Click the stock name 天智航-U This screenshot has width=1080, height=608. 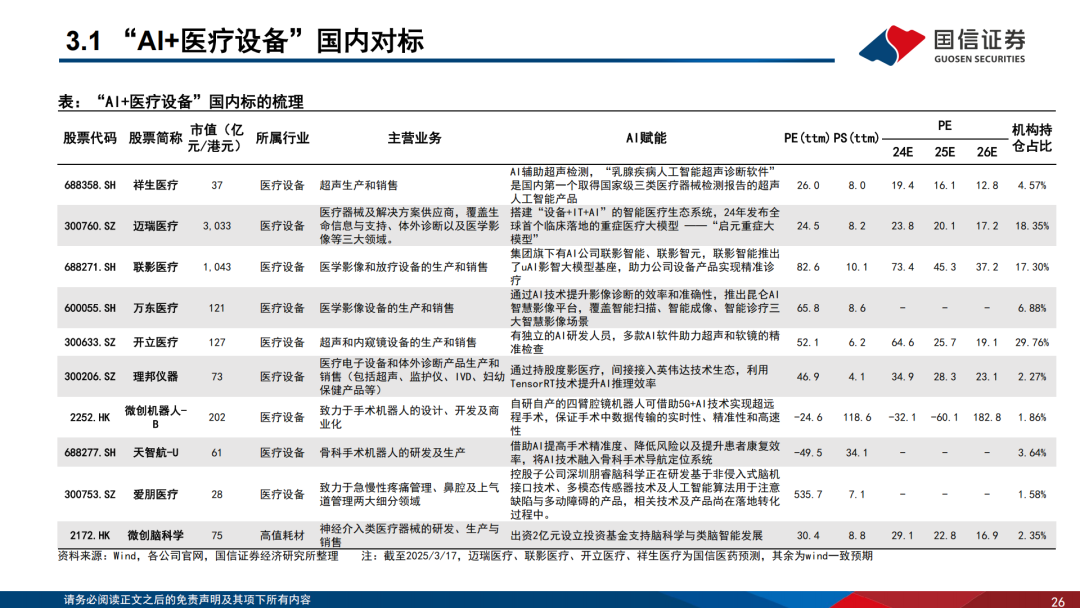(156, 452)
